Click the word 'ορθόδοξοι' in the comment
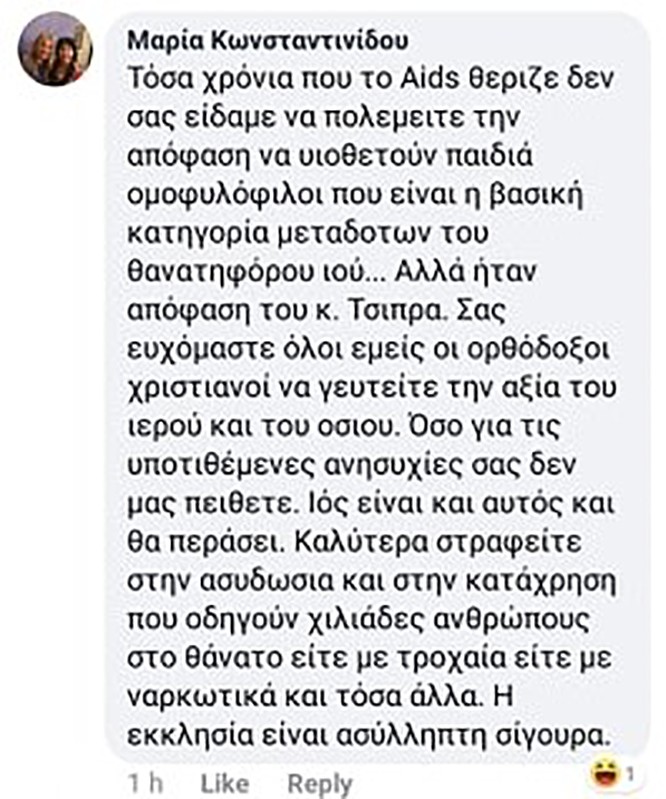Screen dimensions: 666x799 [538, 351]
